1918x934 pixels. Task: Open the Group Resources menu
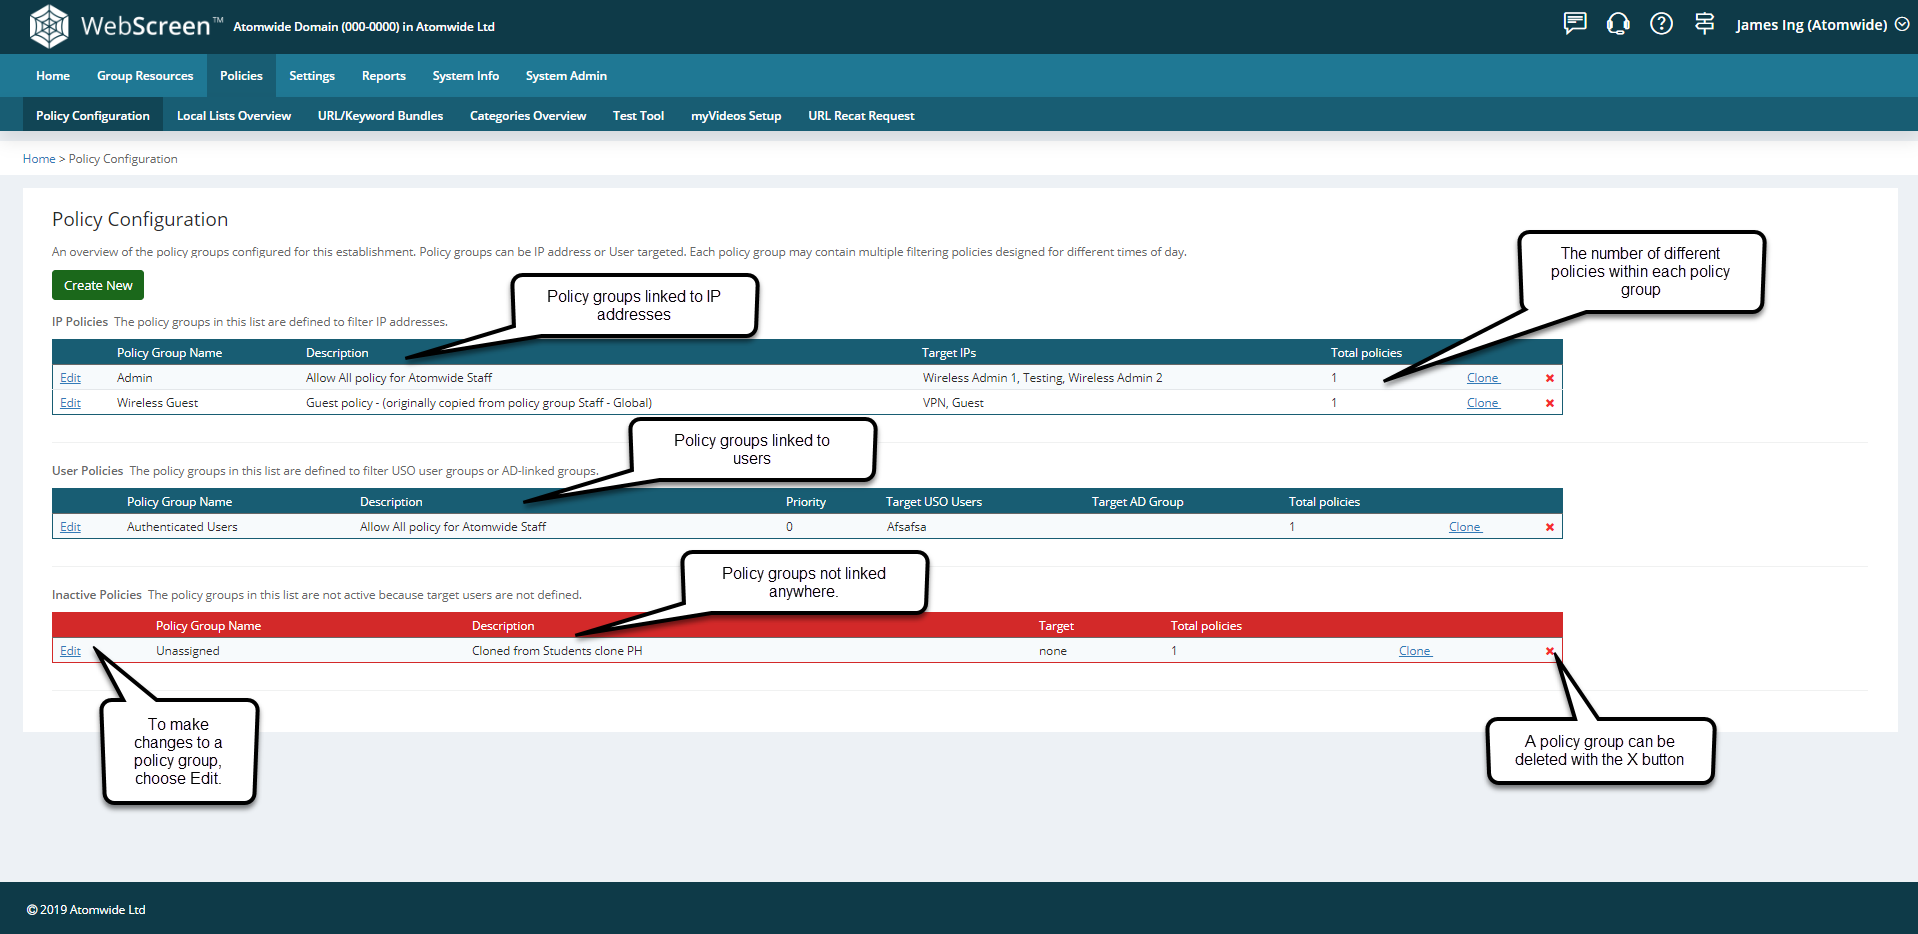point(145,76)
